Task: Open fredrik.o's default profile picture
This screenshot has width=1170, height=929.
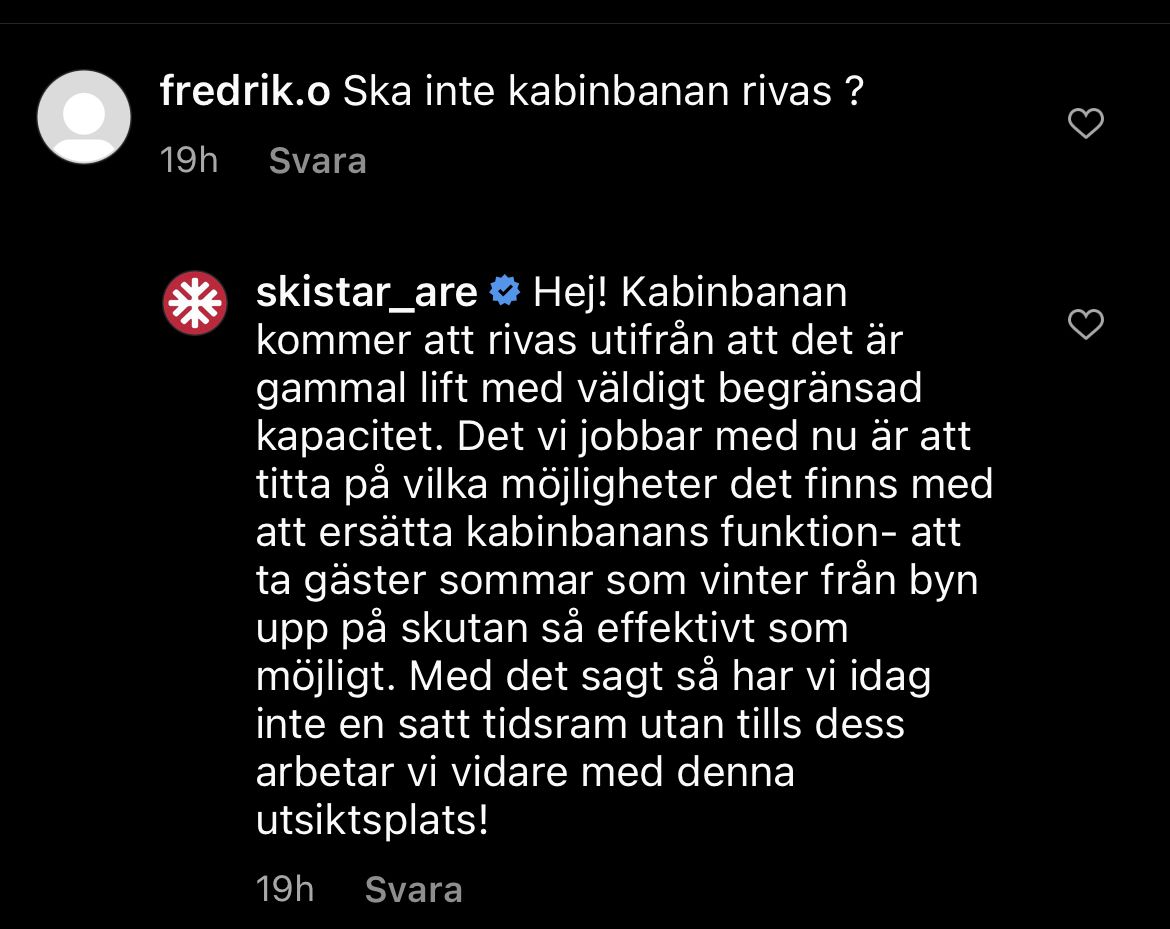Action: [x=84, y=117]
